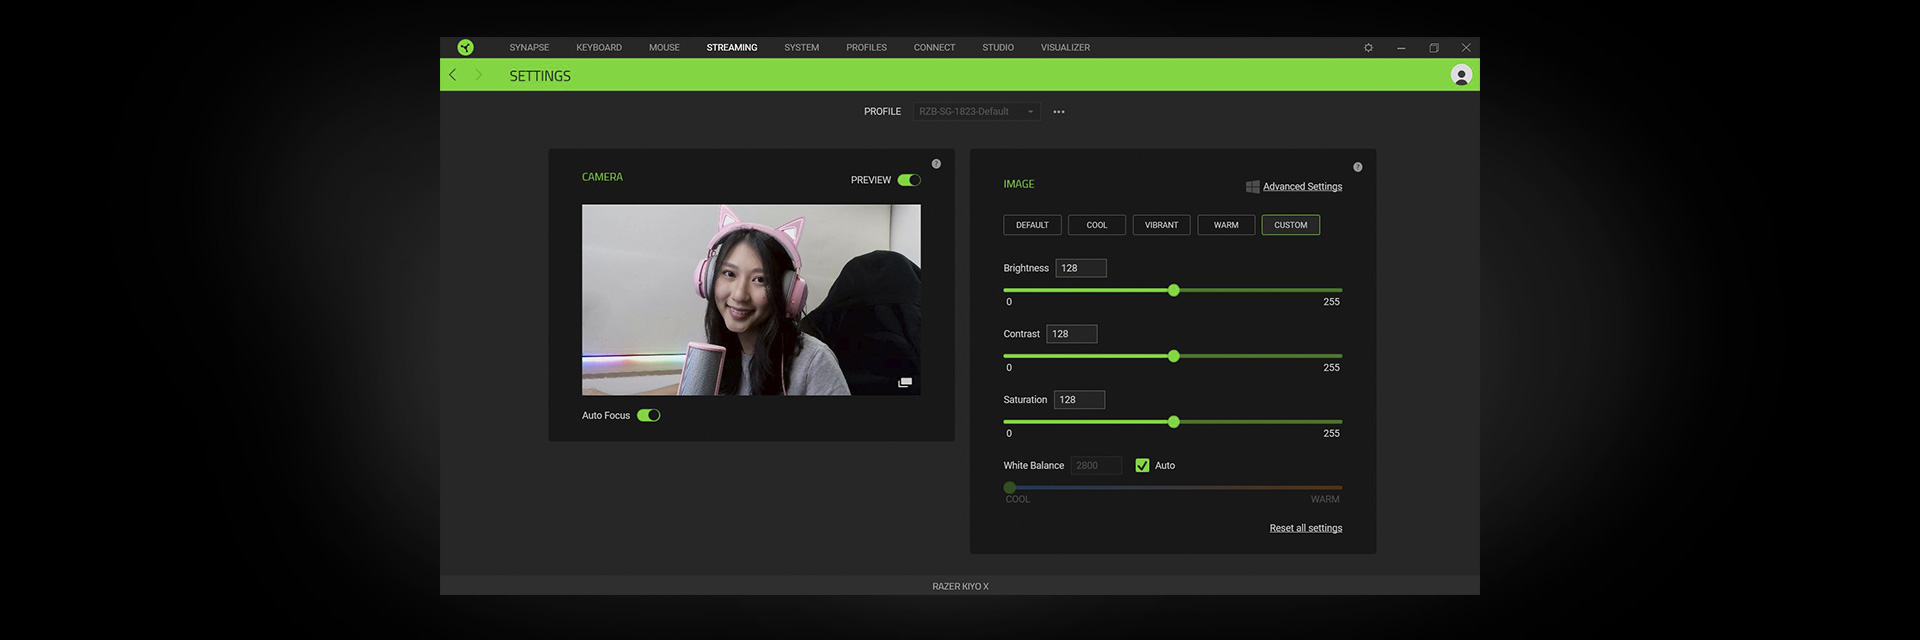
Task: Select the Vibrant image preset
Action: (1161, 225)
